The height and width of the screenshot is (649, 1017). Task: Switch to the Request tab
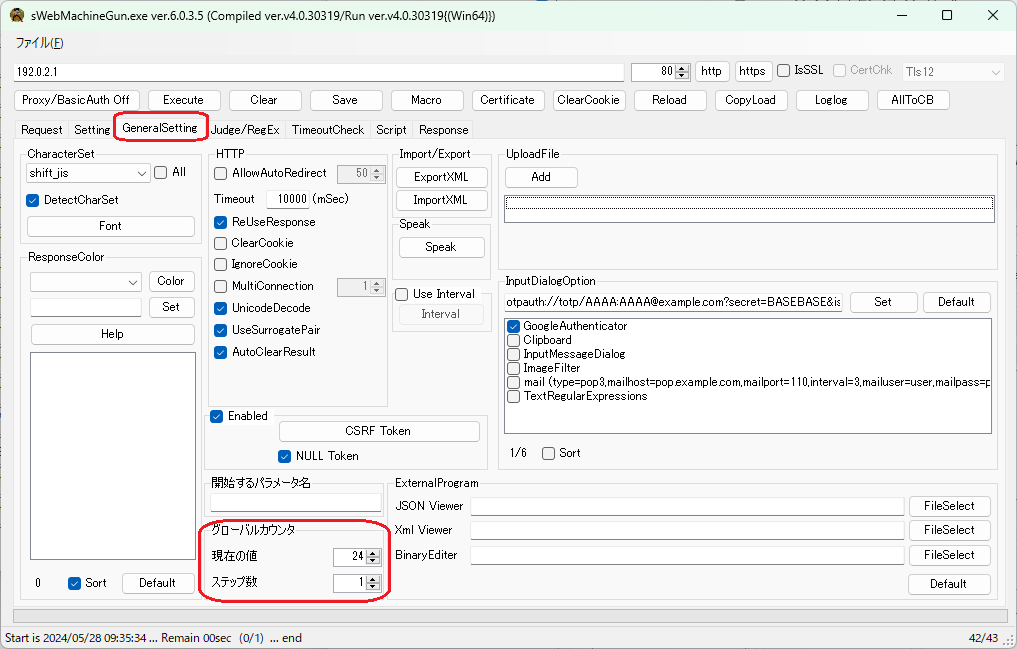[x=42, y=130]
